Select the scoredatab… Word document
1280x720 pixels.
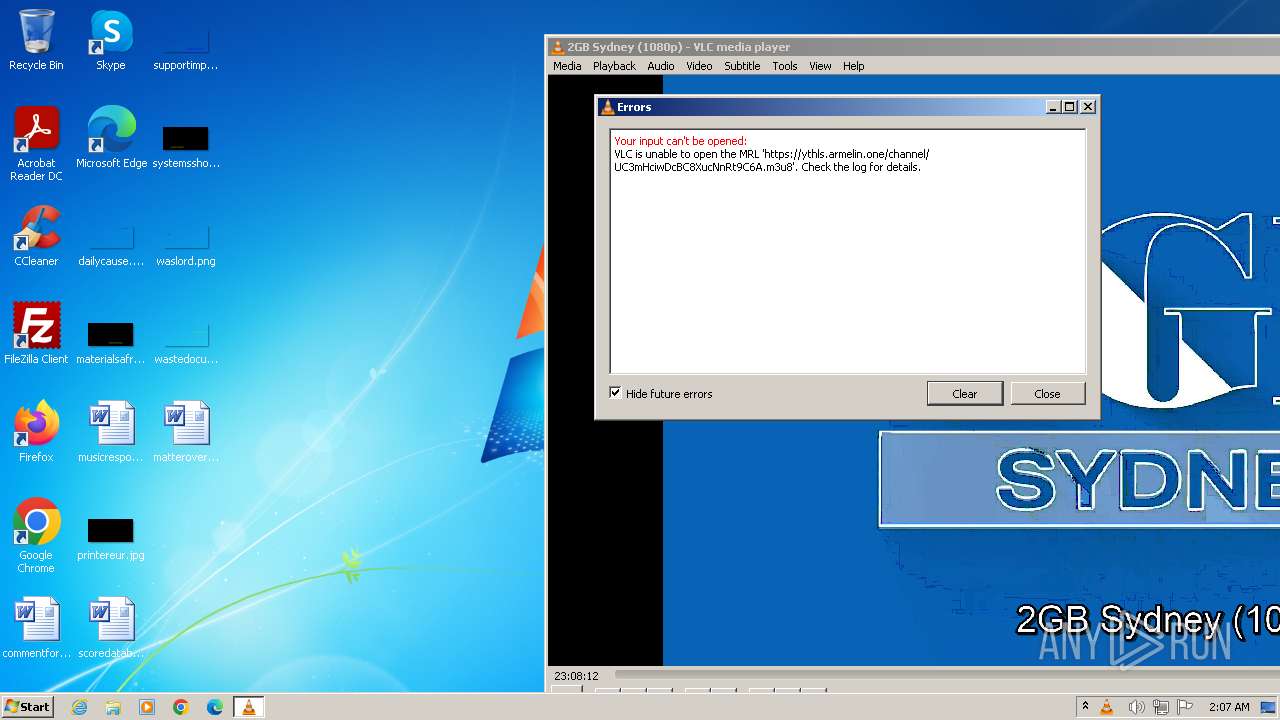click(x=110, y=628)
